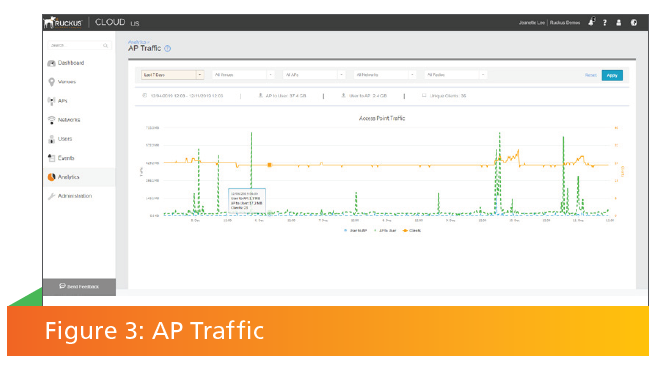Click the blue Apply button
The image size is (657, 369).
[612, 75]
